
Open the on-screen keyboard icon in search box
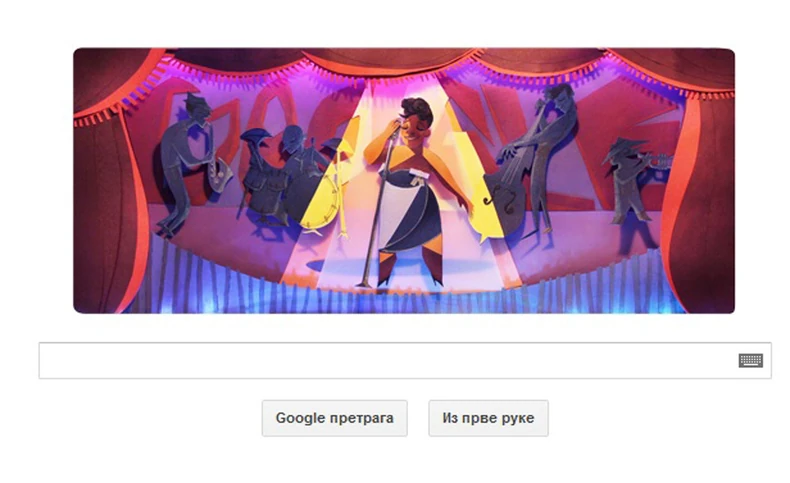pos(750,361)
